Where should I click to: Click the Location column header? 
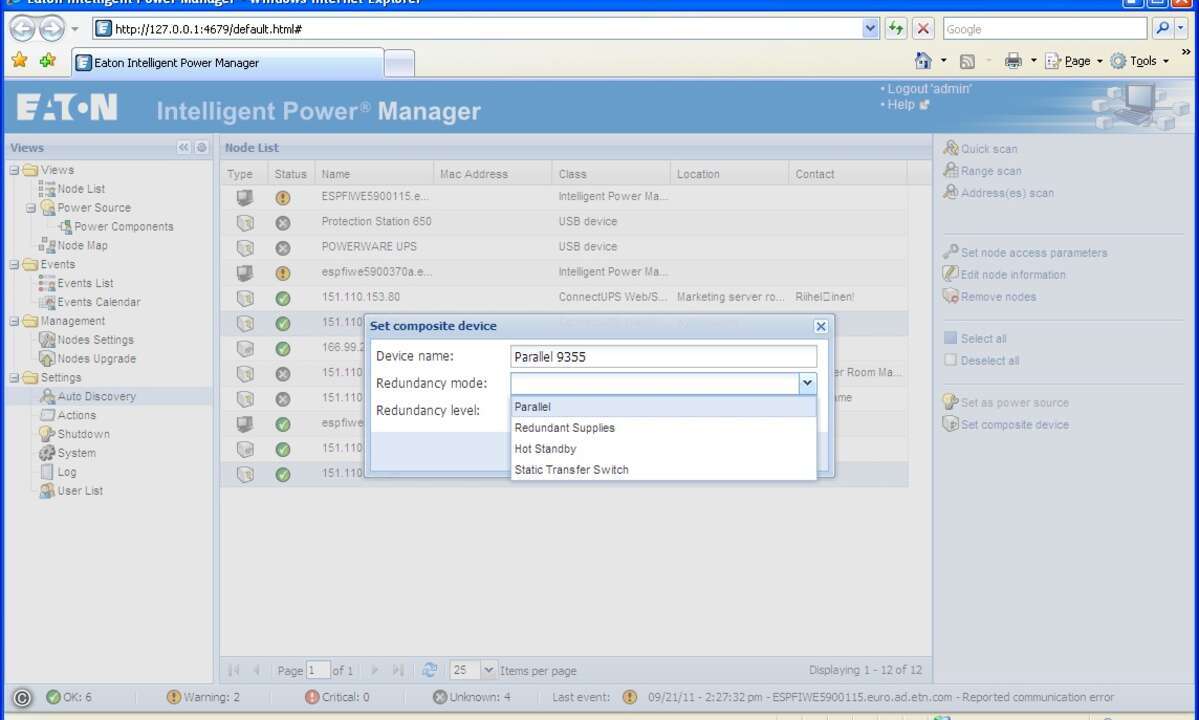coord(729,174)
